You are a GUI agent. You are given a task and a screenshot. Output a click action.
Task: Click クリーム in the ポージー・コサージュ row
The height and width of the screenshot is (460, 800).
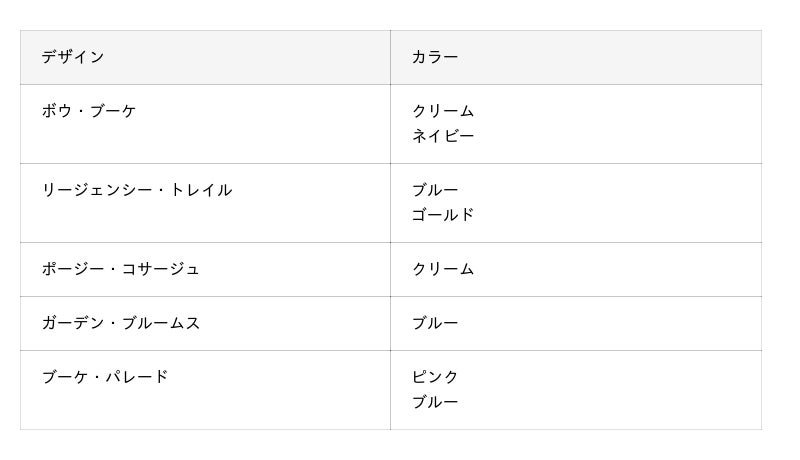pos(443,269)
